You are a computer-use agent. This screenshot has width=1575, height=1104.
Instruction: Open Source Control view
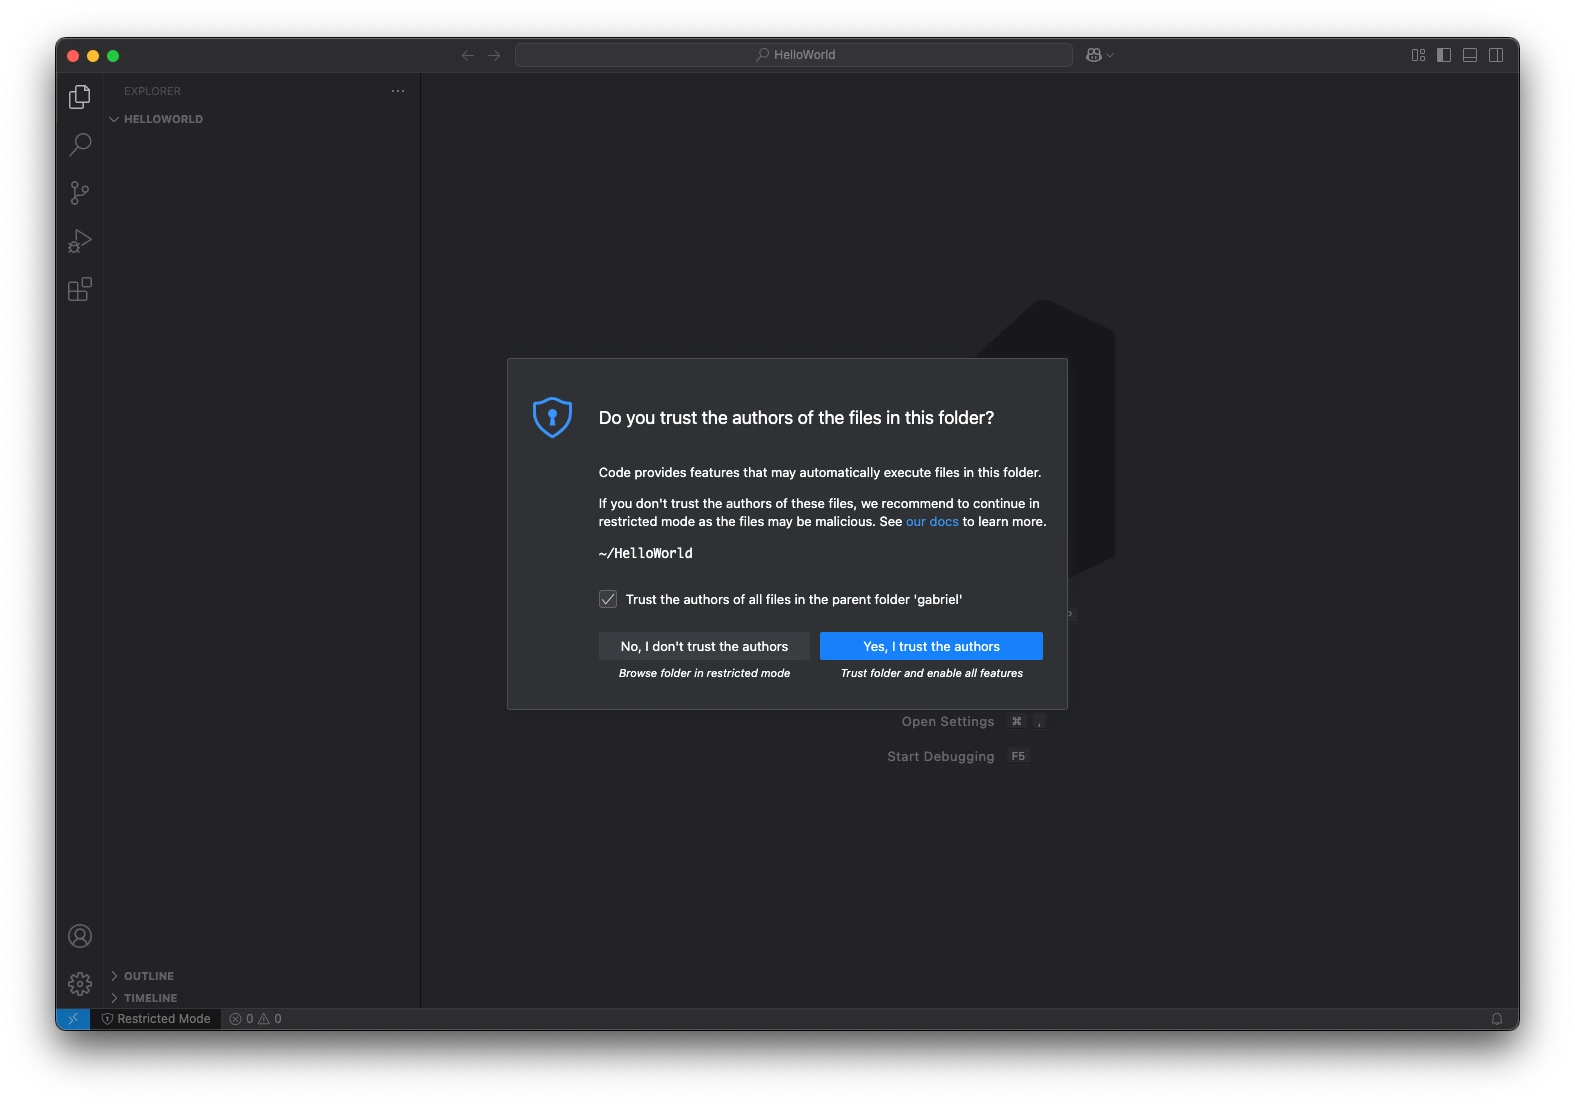[x=80, y=193]
